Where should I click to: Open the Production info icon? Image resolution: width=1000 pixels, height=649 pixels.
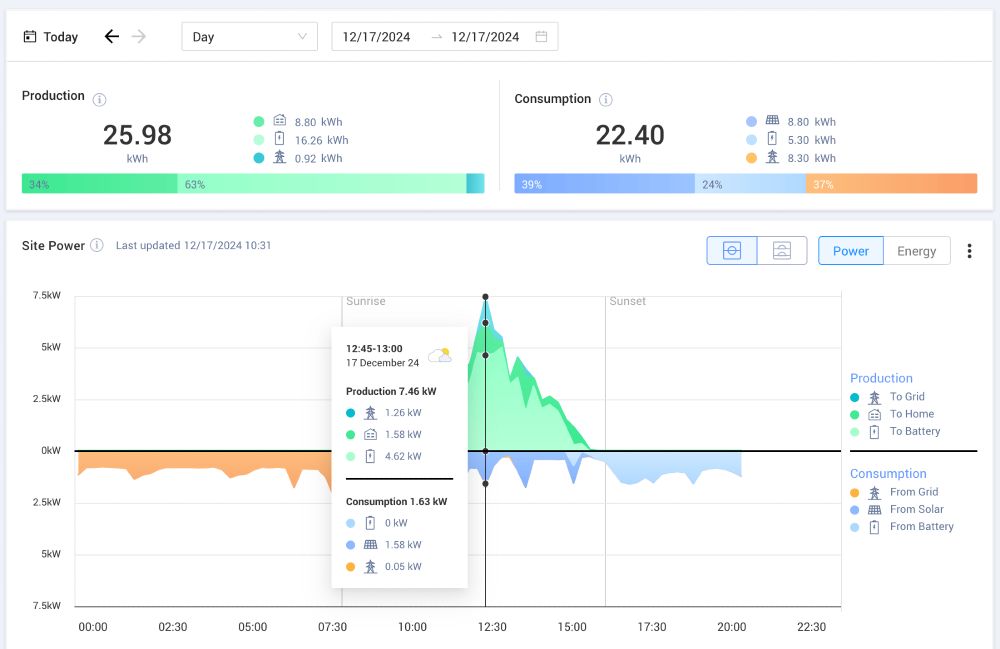tap(99, 99)
